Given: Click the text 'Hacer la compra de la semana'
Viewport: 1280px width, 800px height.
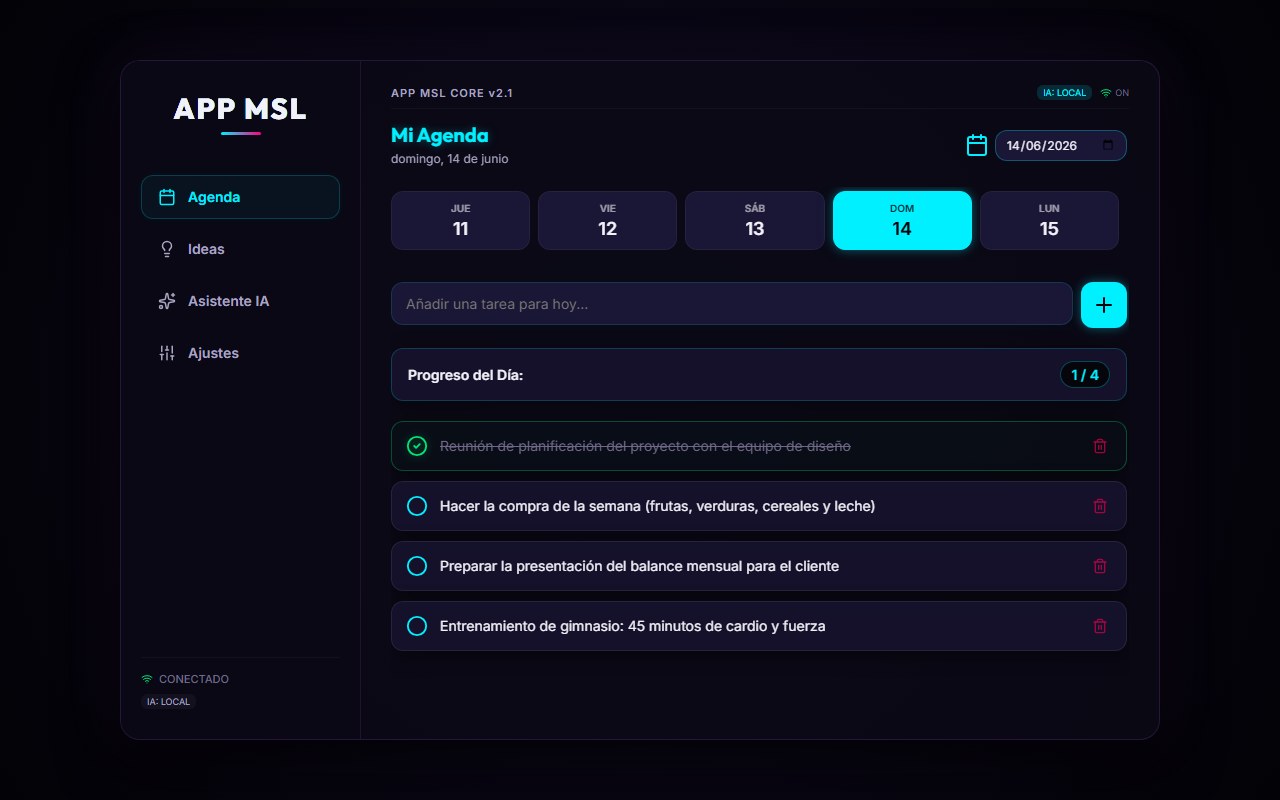Looking at the screenshot, I should (x=540, y=506).
